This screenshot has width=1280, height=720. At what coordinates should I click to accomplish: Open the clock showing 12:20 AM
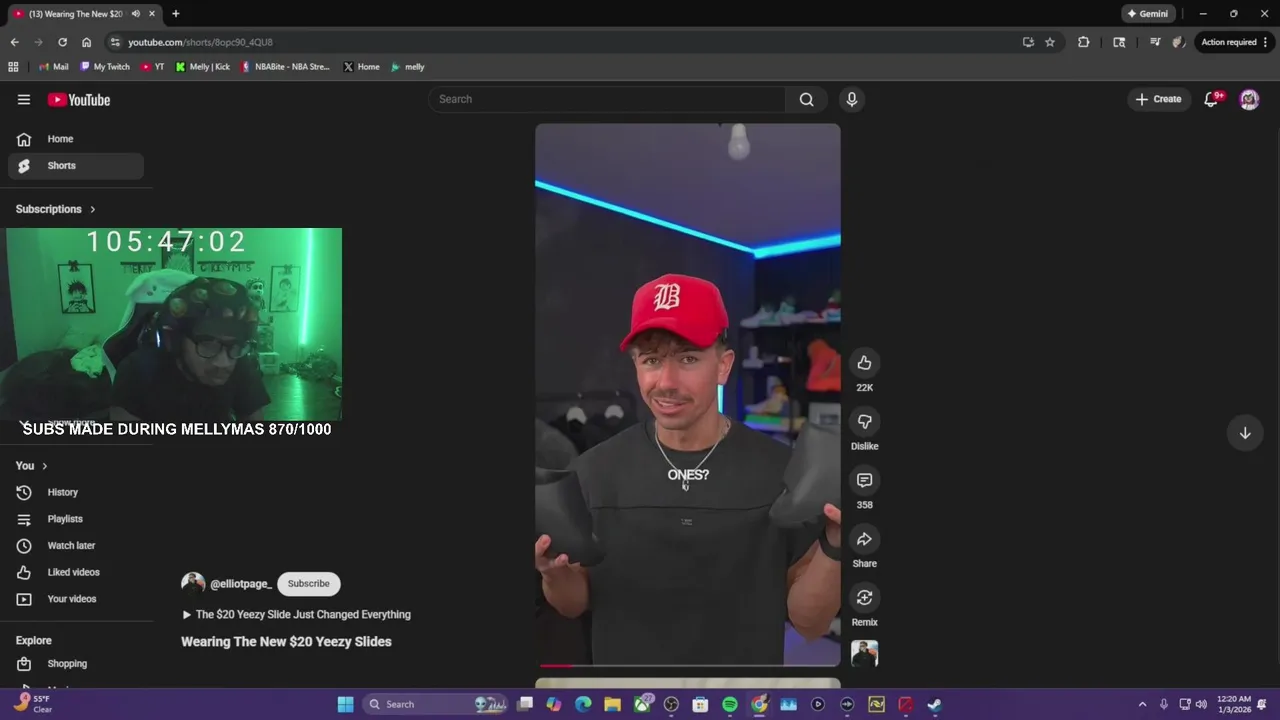click(x=1234, y=704)
